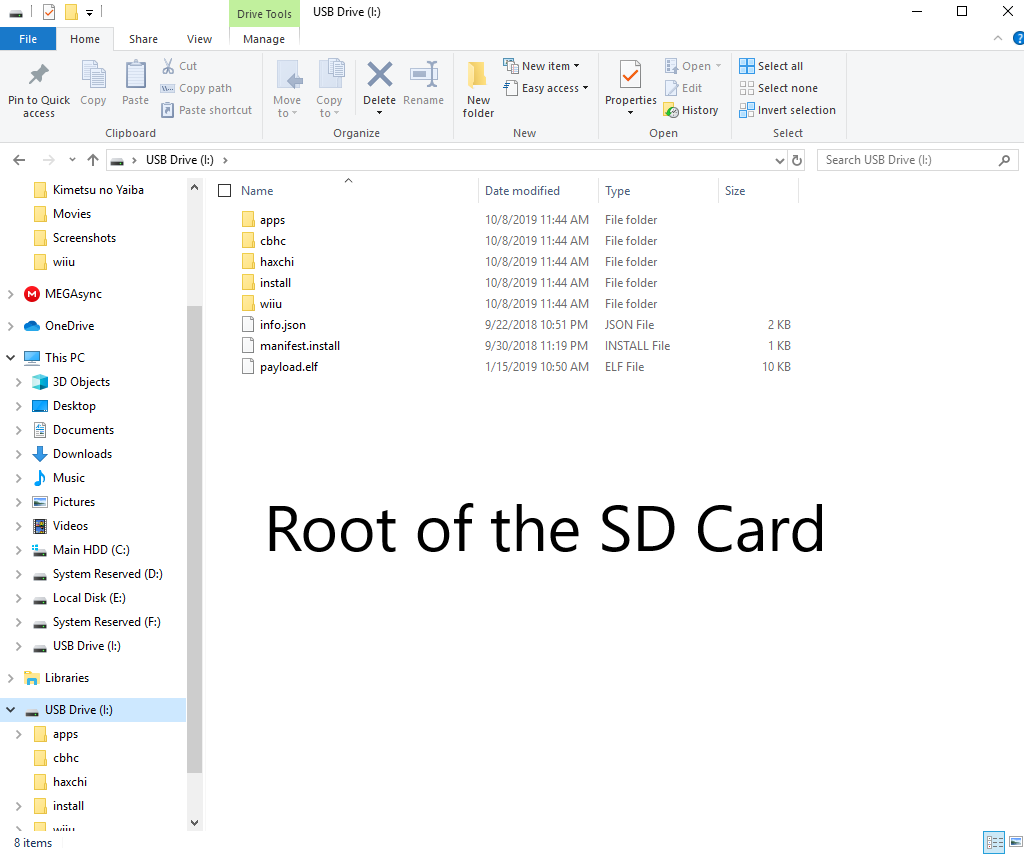Open the Help question mark icon

[1018, 39]
